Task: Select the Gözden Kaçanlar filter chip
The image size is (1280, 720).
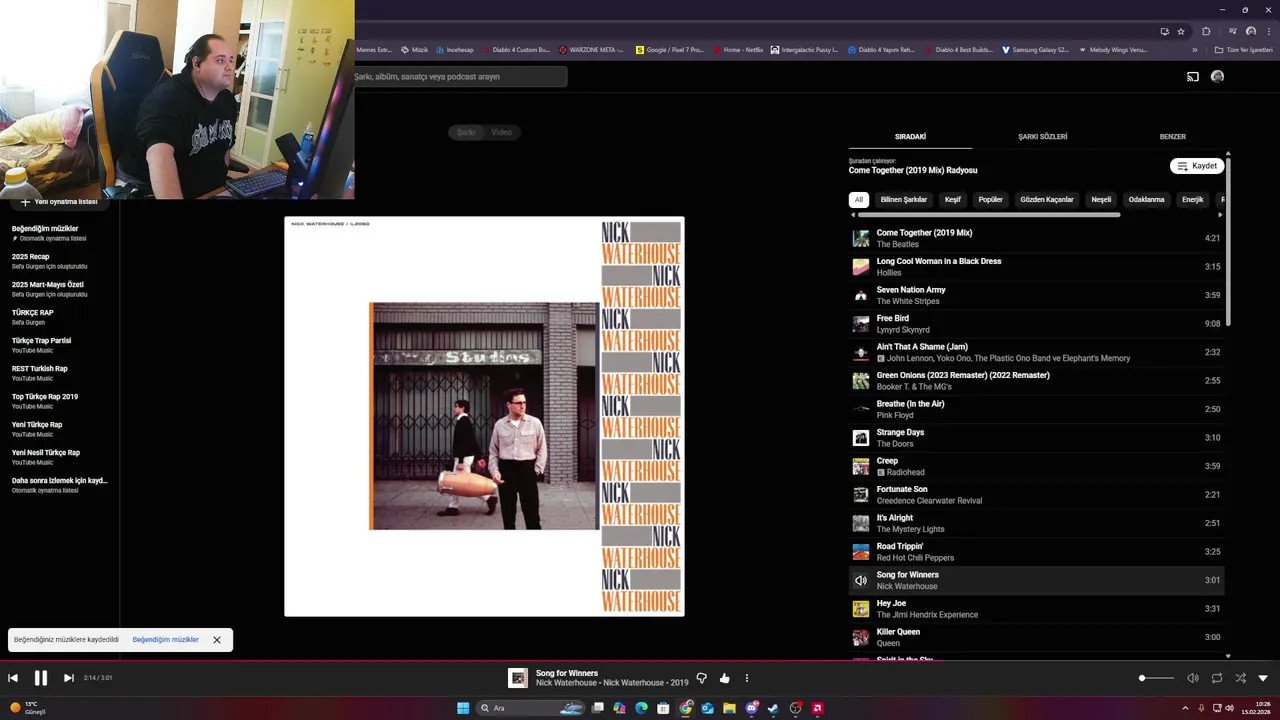Action: click(x=1046, y=199)
